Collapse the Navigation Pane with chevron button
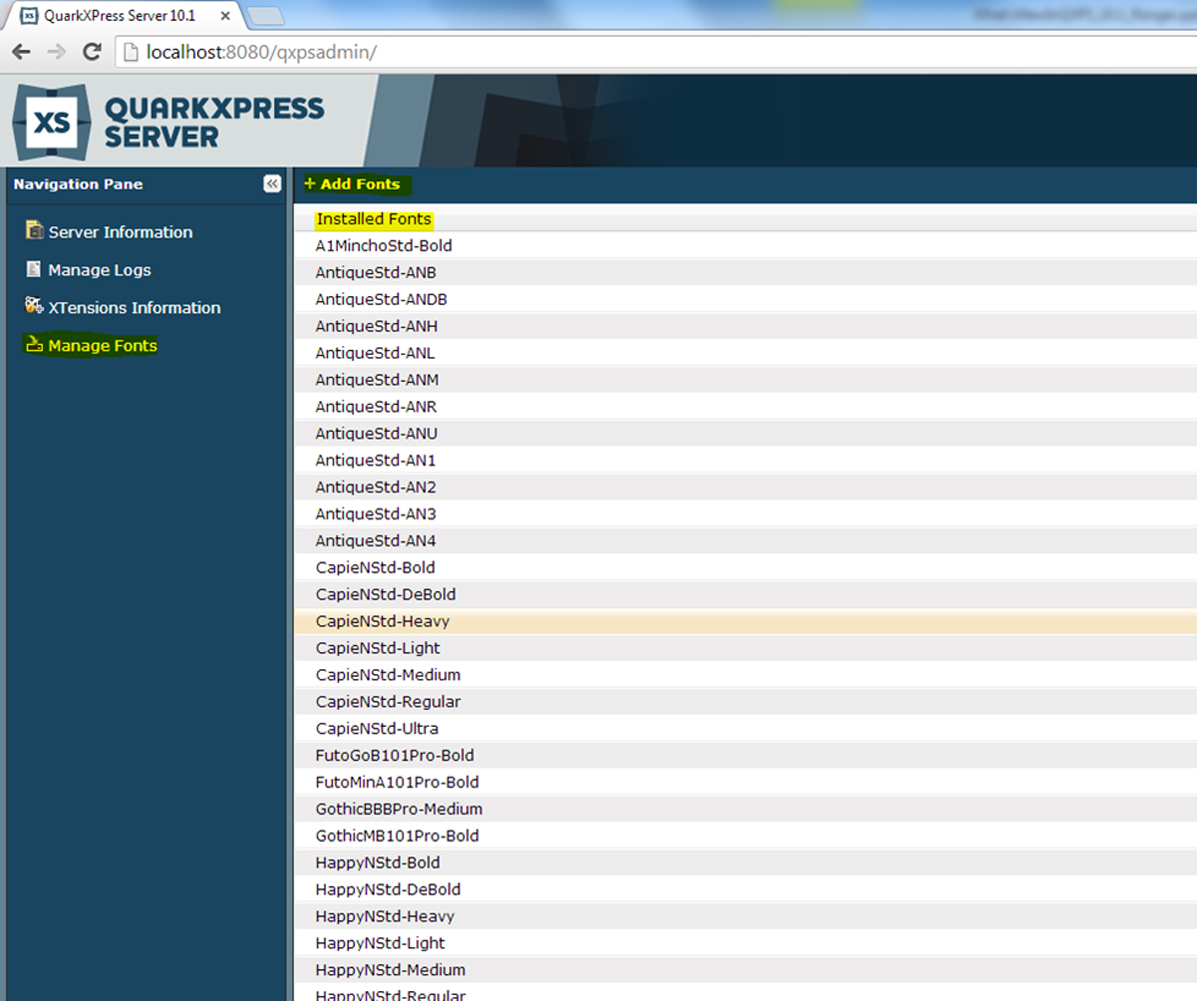Viewport: 1197px width, 1001px height. click(273, 183)
